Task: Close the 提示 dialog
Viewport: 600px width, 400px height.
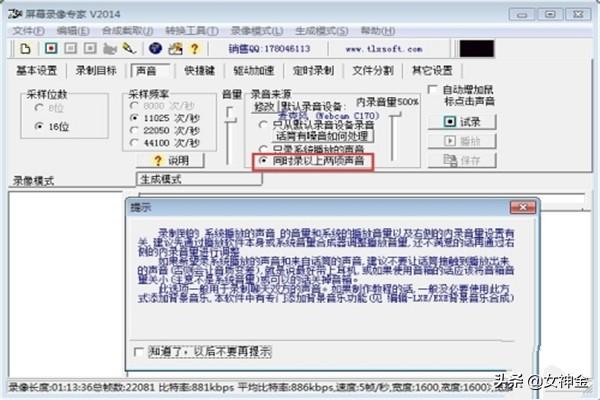Action: pos(523,207)
